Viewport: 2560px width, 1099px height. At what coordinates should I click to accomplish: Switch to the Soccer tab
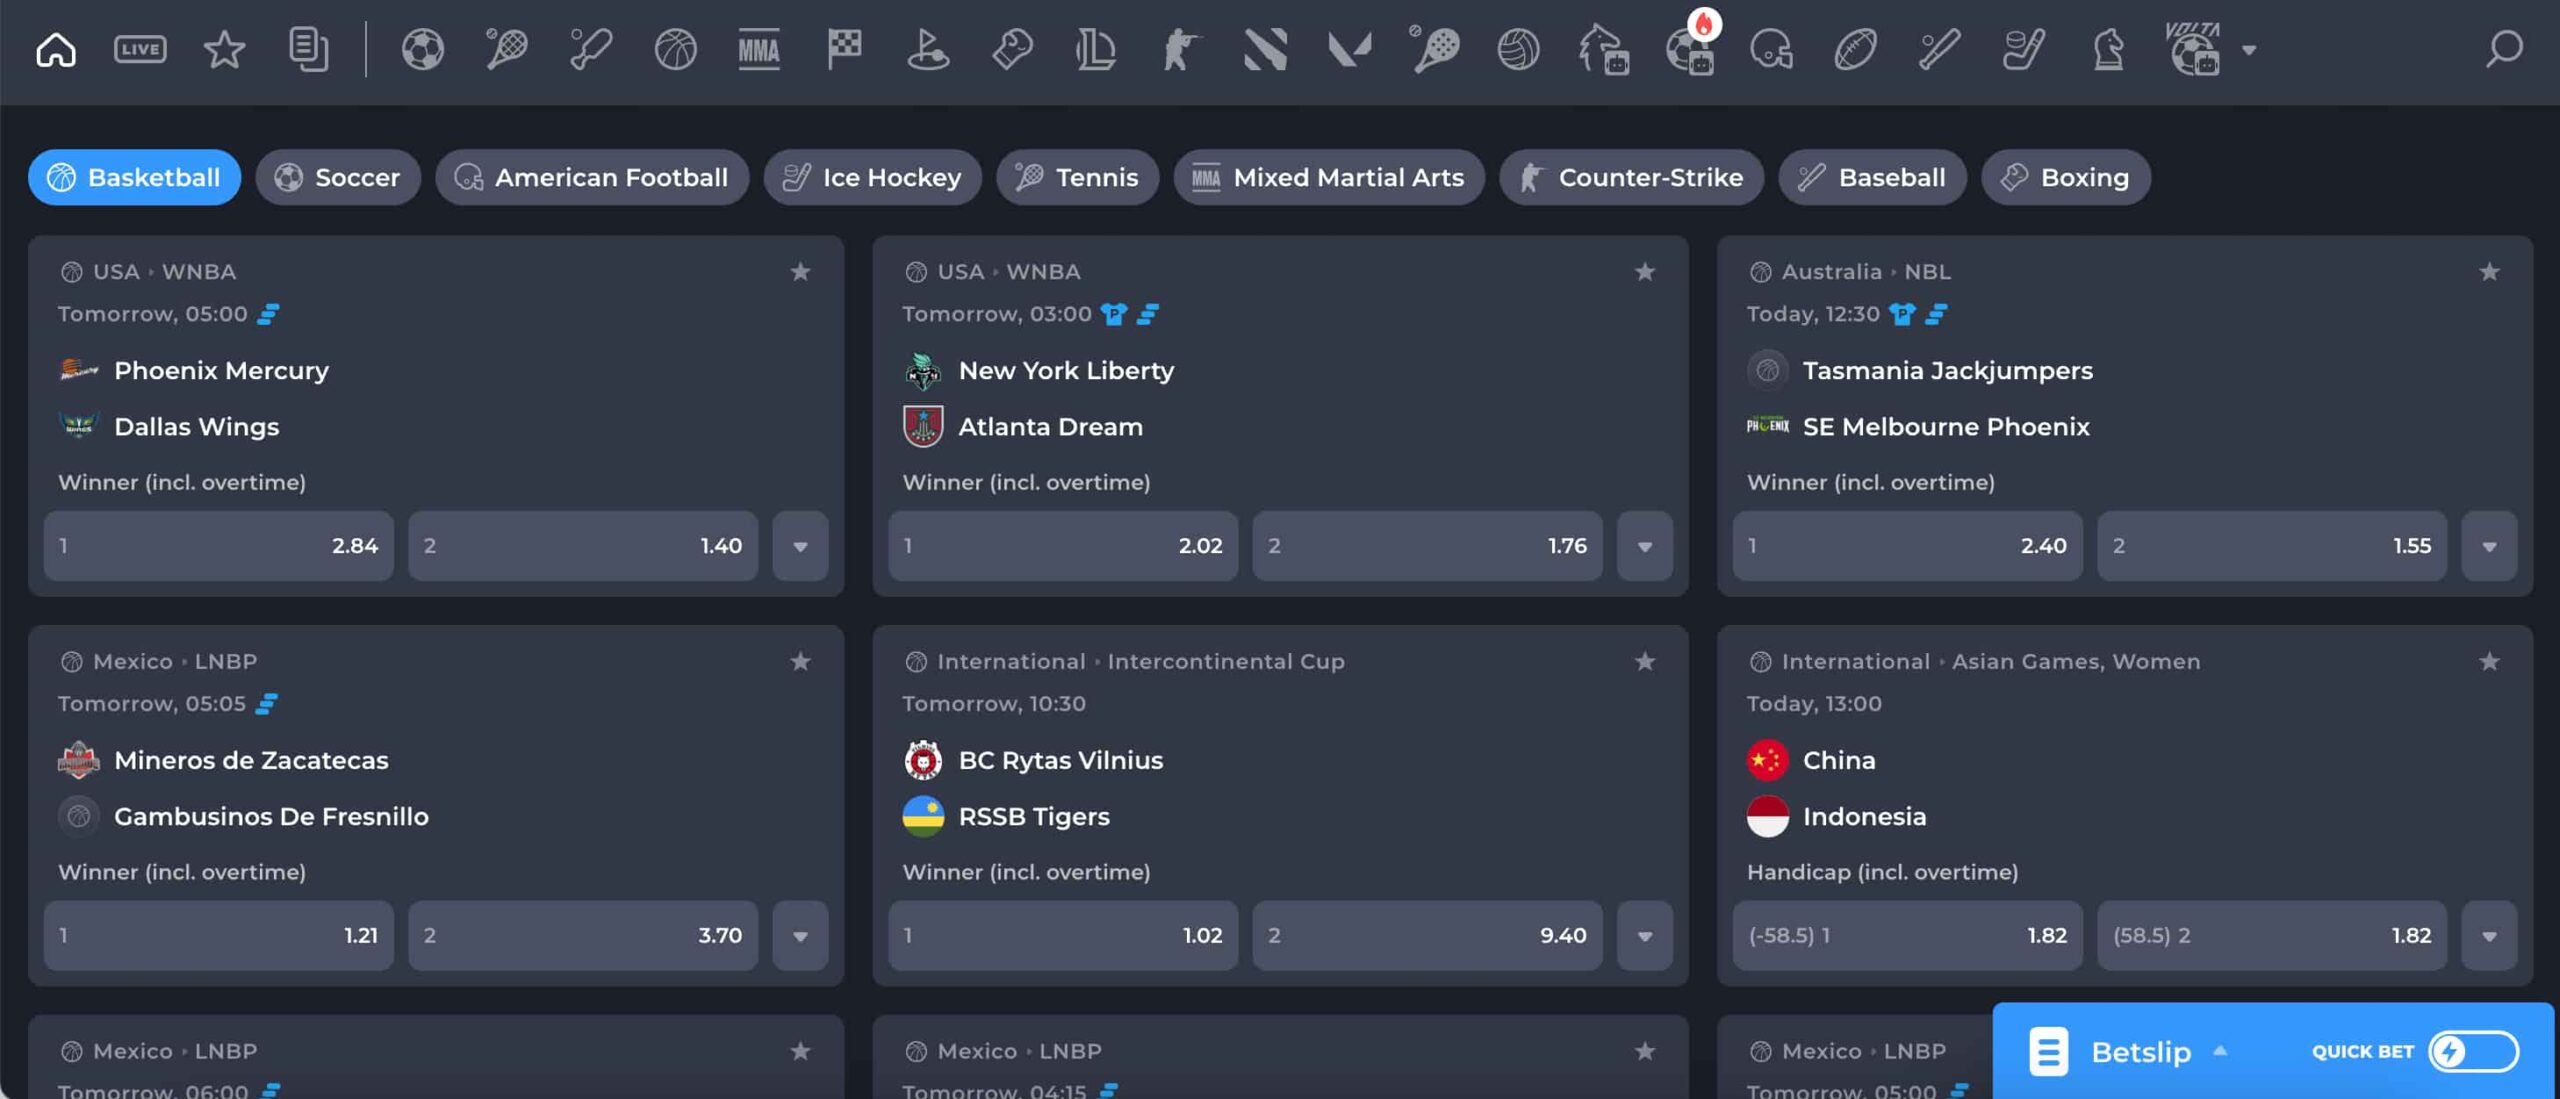tap(338, 177)
